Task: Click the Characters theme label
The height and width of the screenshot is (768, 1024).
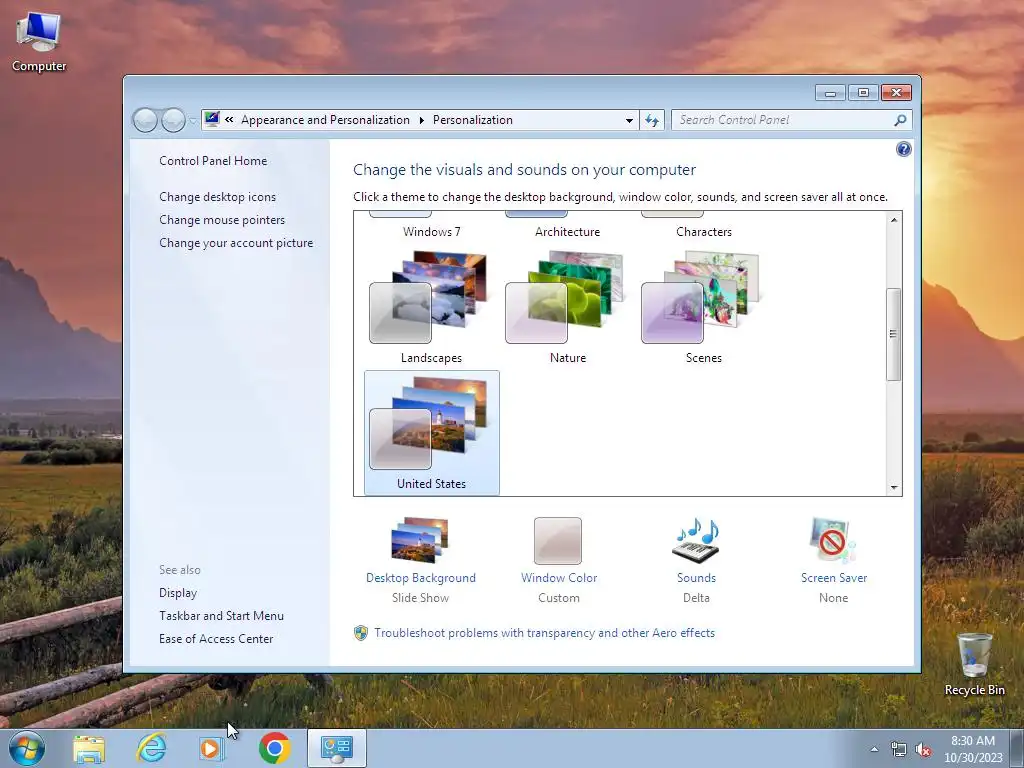Action: [x=704, y=232]
